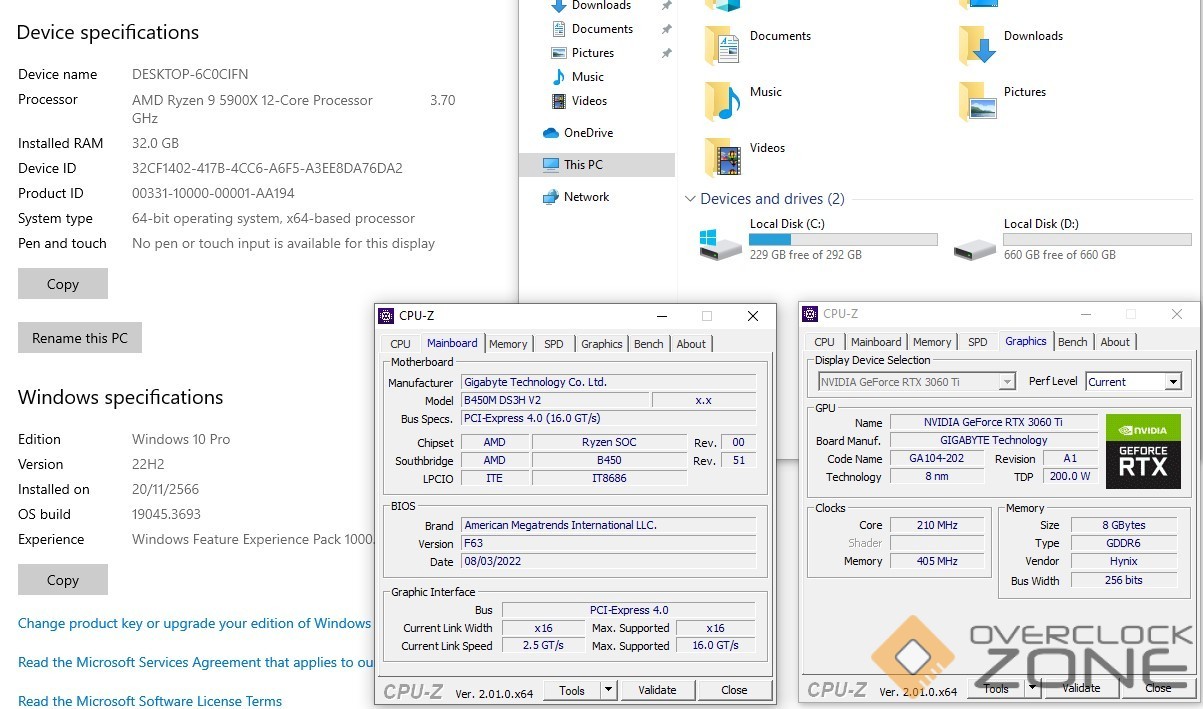Click the BIOS date 08/03/2022 field

tap(608, 562)
